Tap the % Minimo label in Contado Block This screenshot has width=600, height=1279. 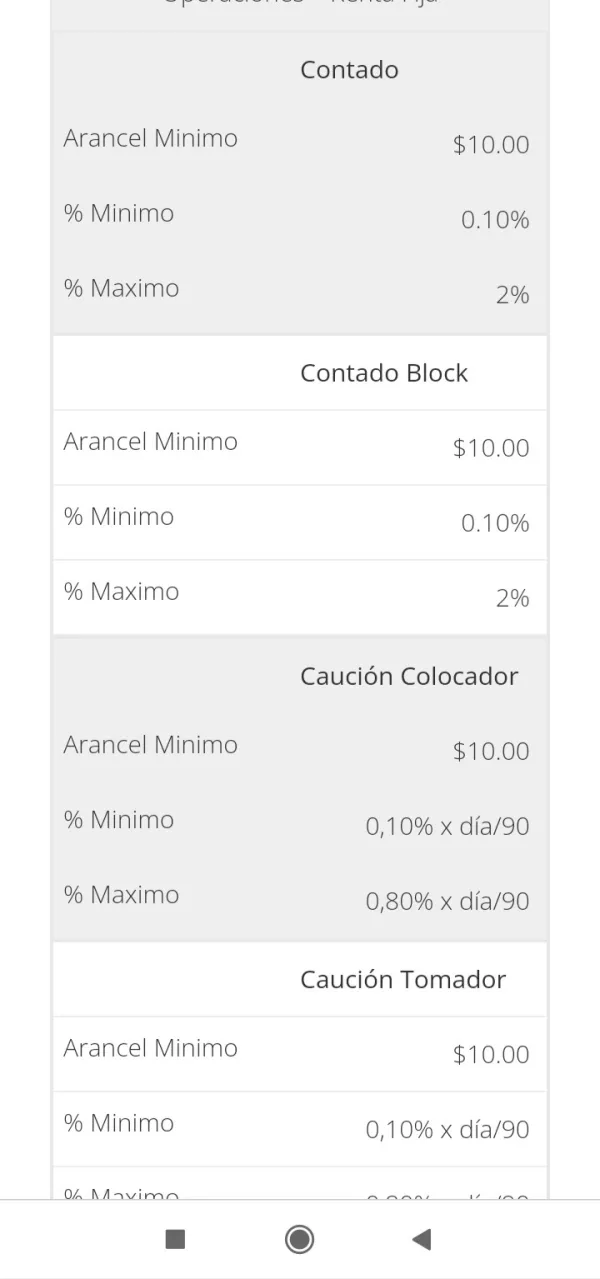pos(119,516)
